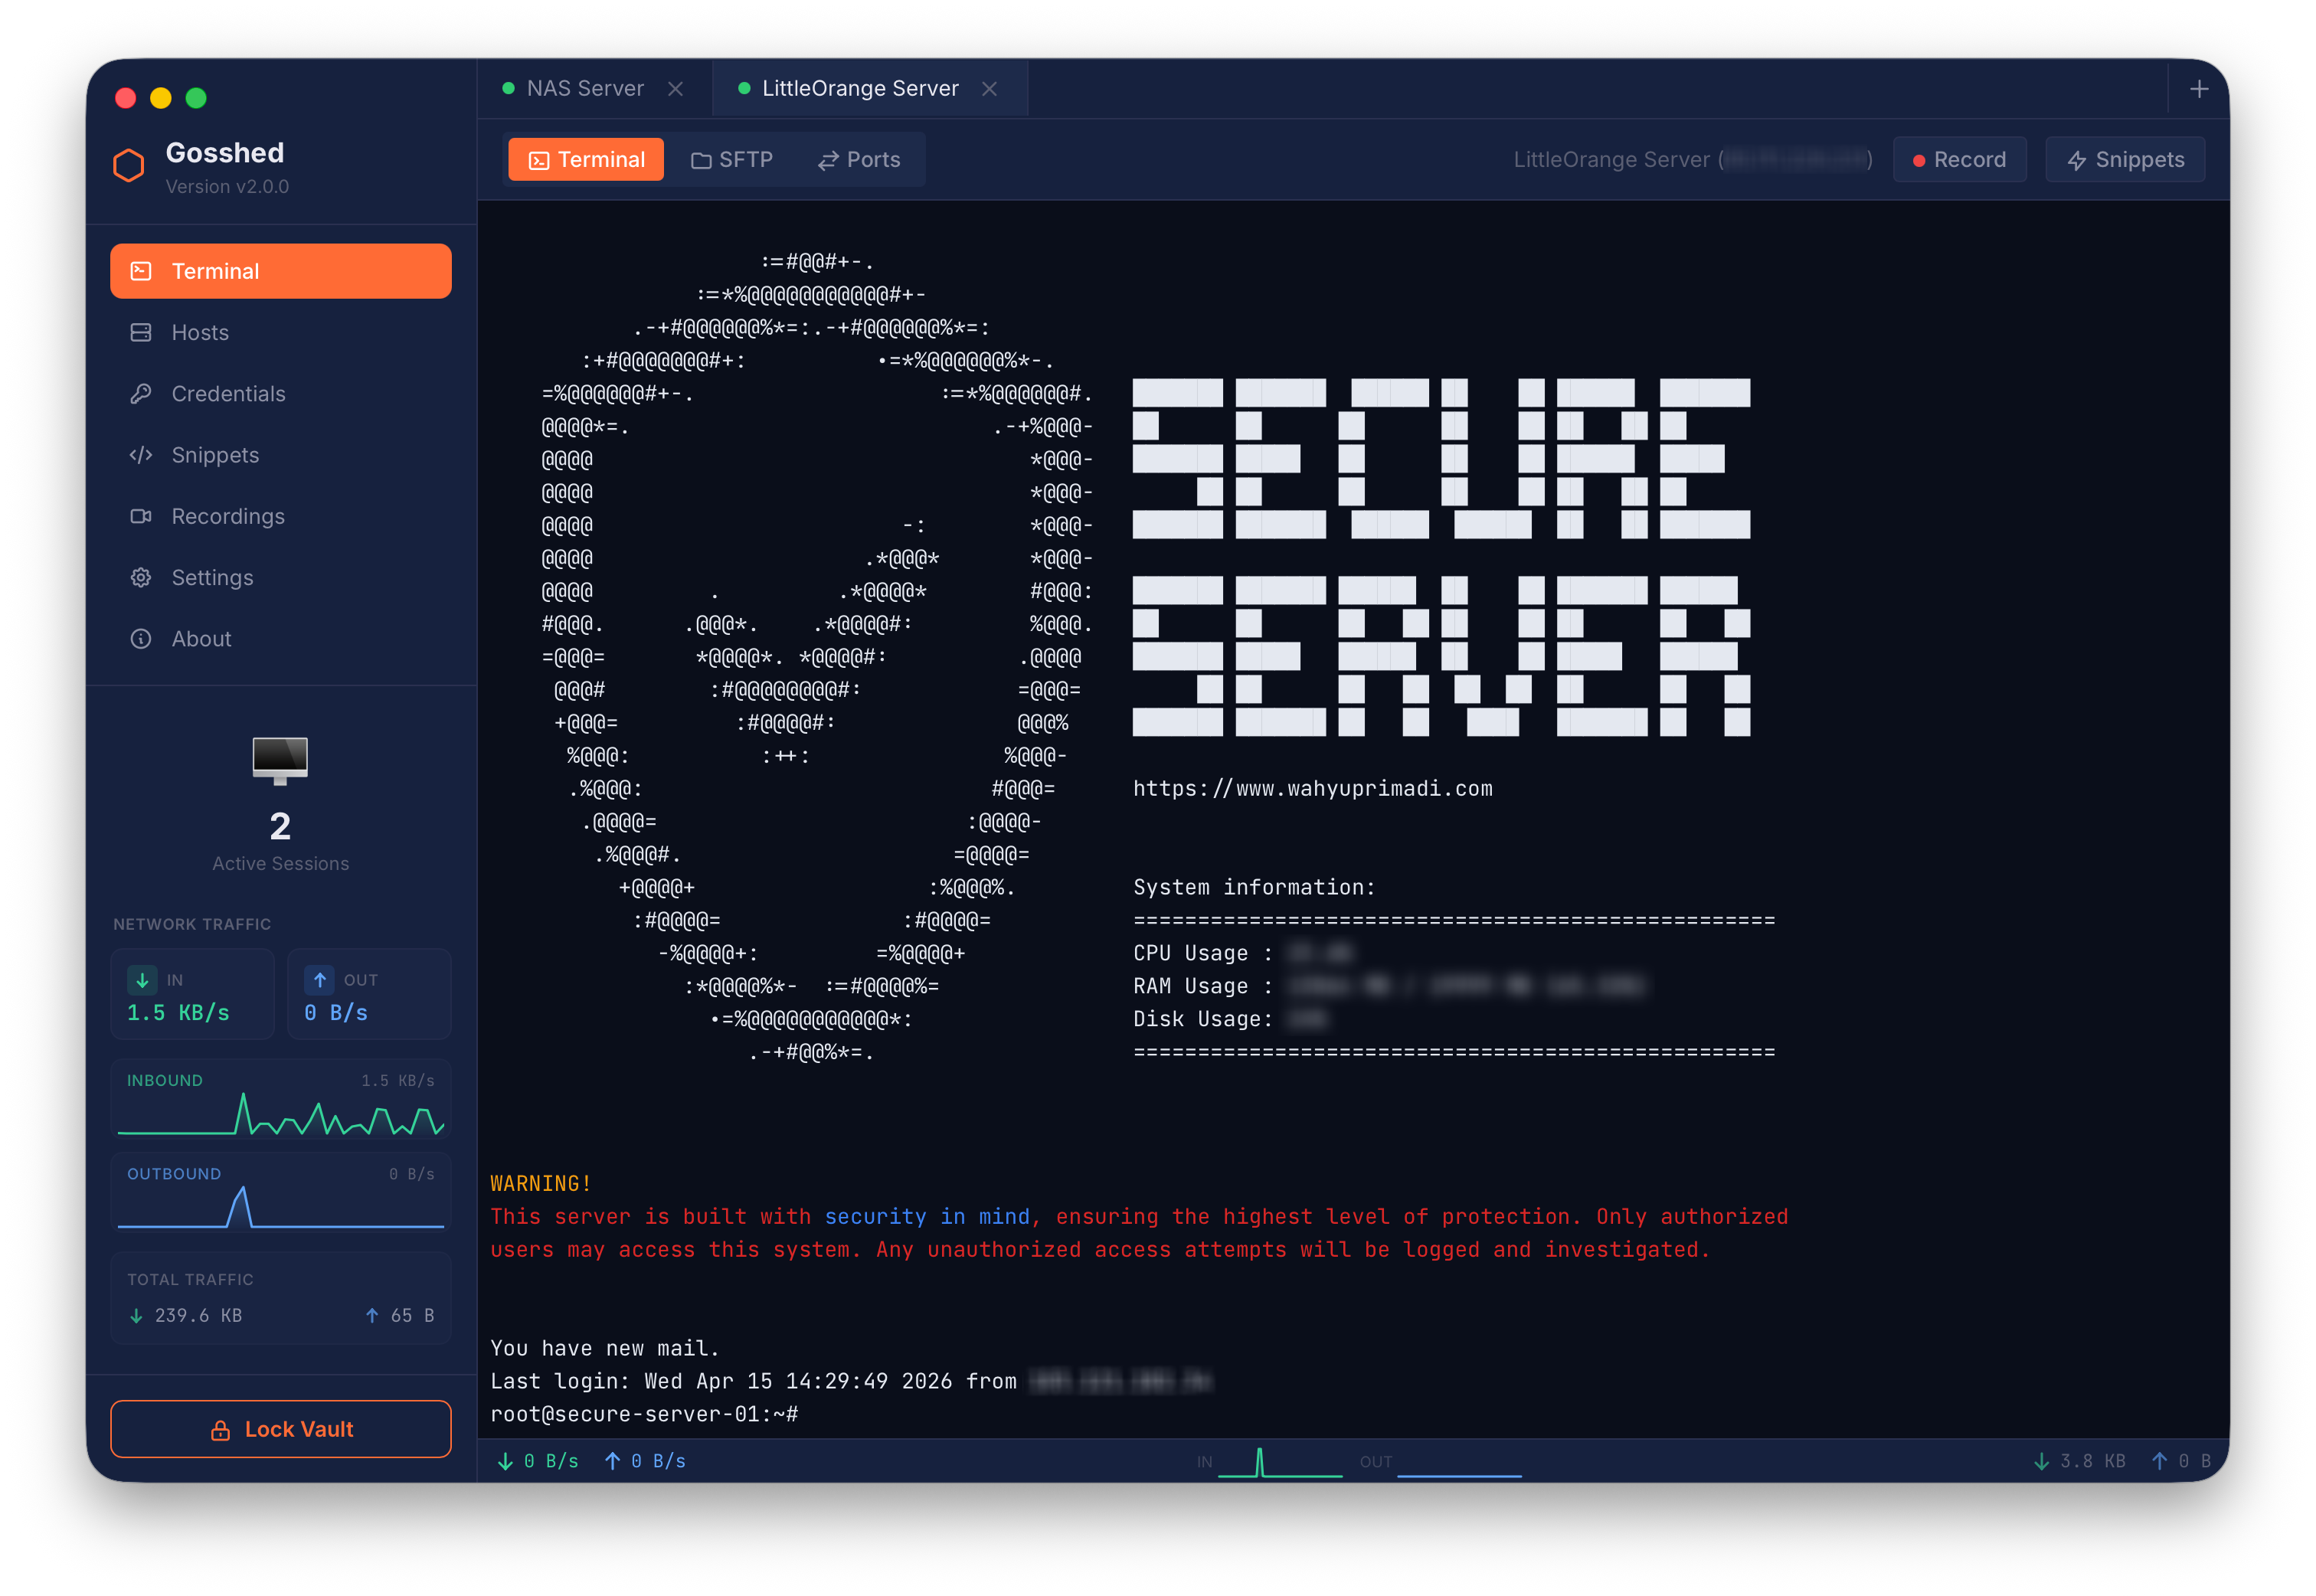Lock the vault
This screenshot has height=1596, width=2316.
280,1429
